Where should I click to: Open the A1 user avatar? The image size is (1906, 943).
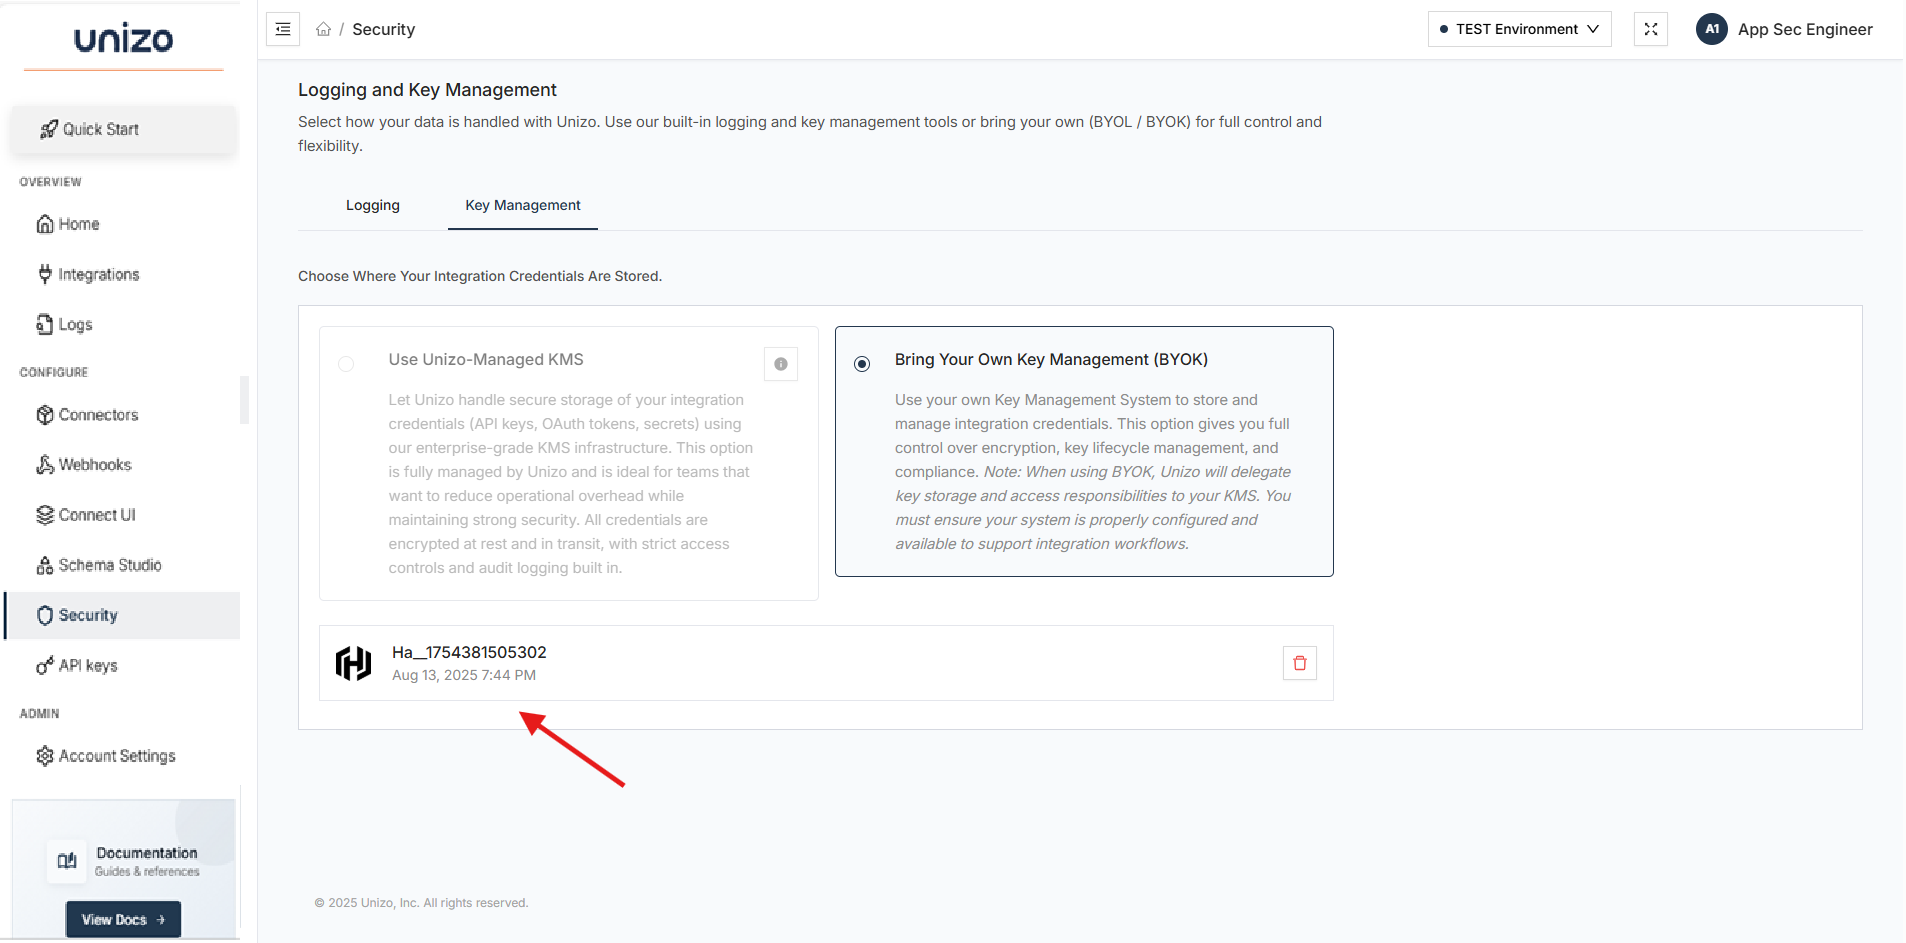coord(1712,29)
